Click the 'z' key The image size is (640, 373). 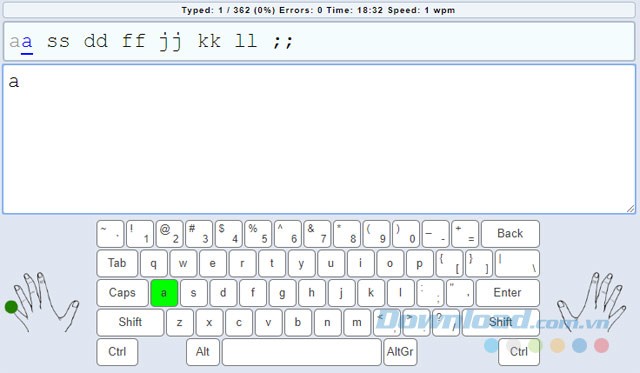[x=180, y=322]
